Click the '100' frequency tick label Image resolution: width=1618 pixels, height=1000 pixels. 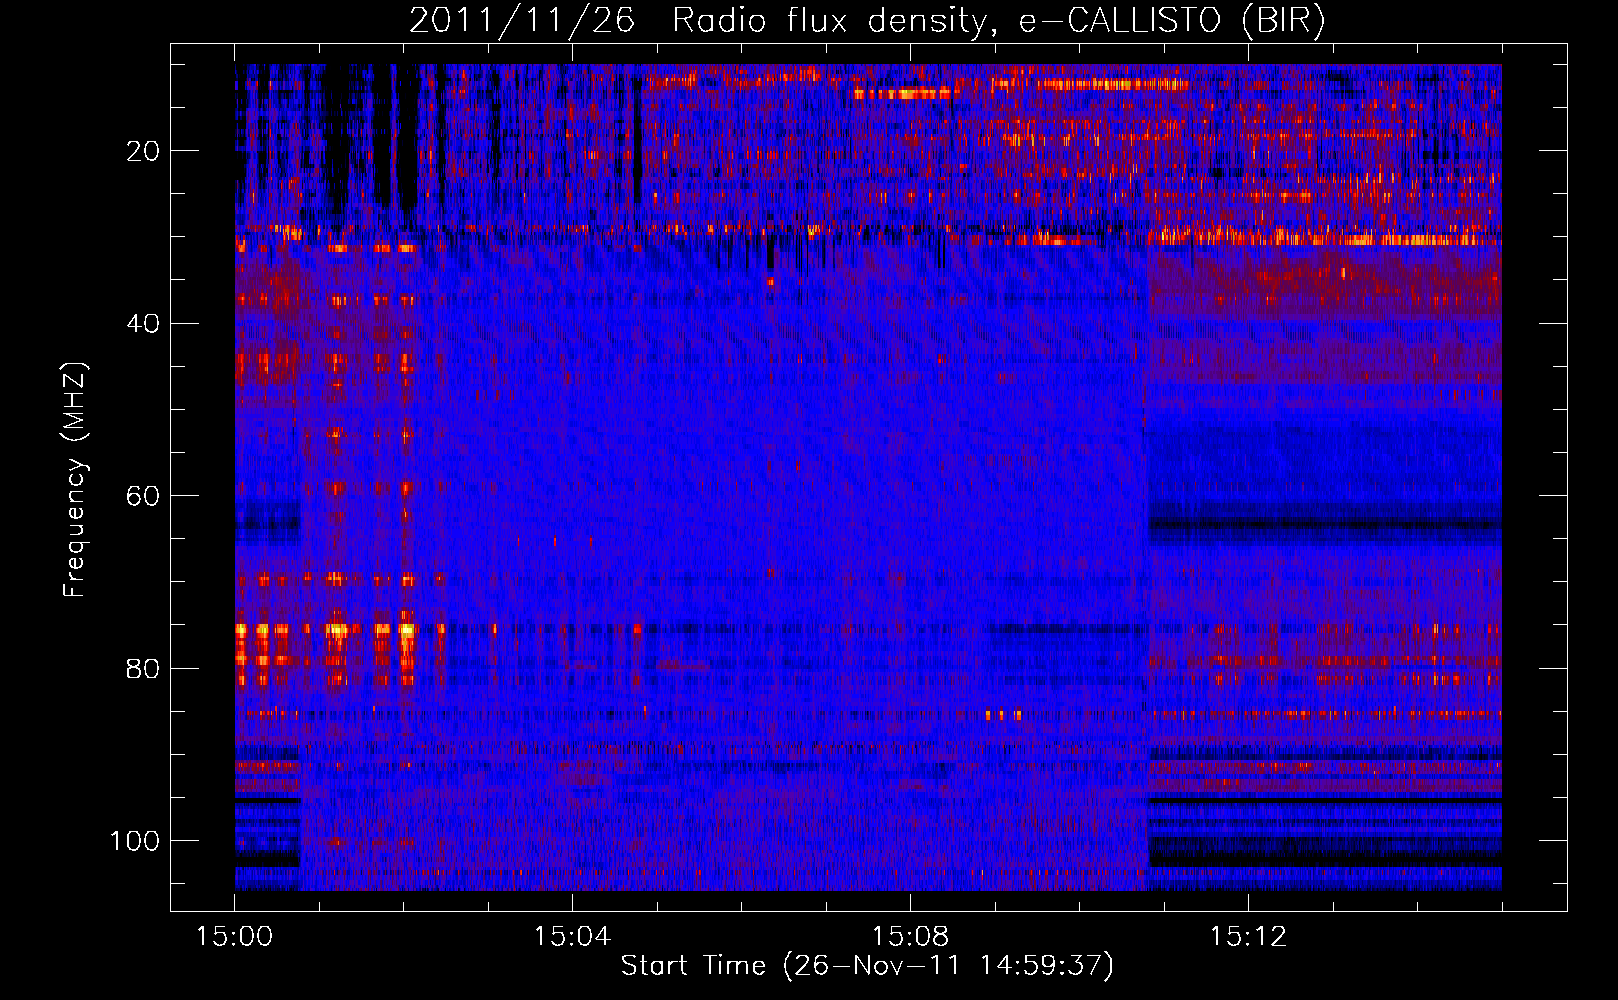135,841
